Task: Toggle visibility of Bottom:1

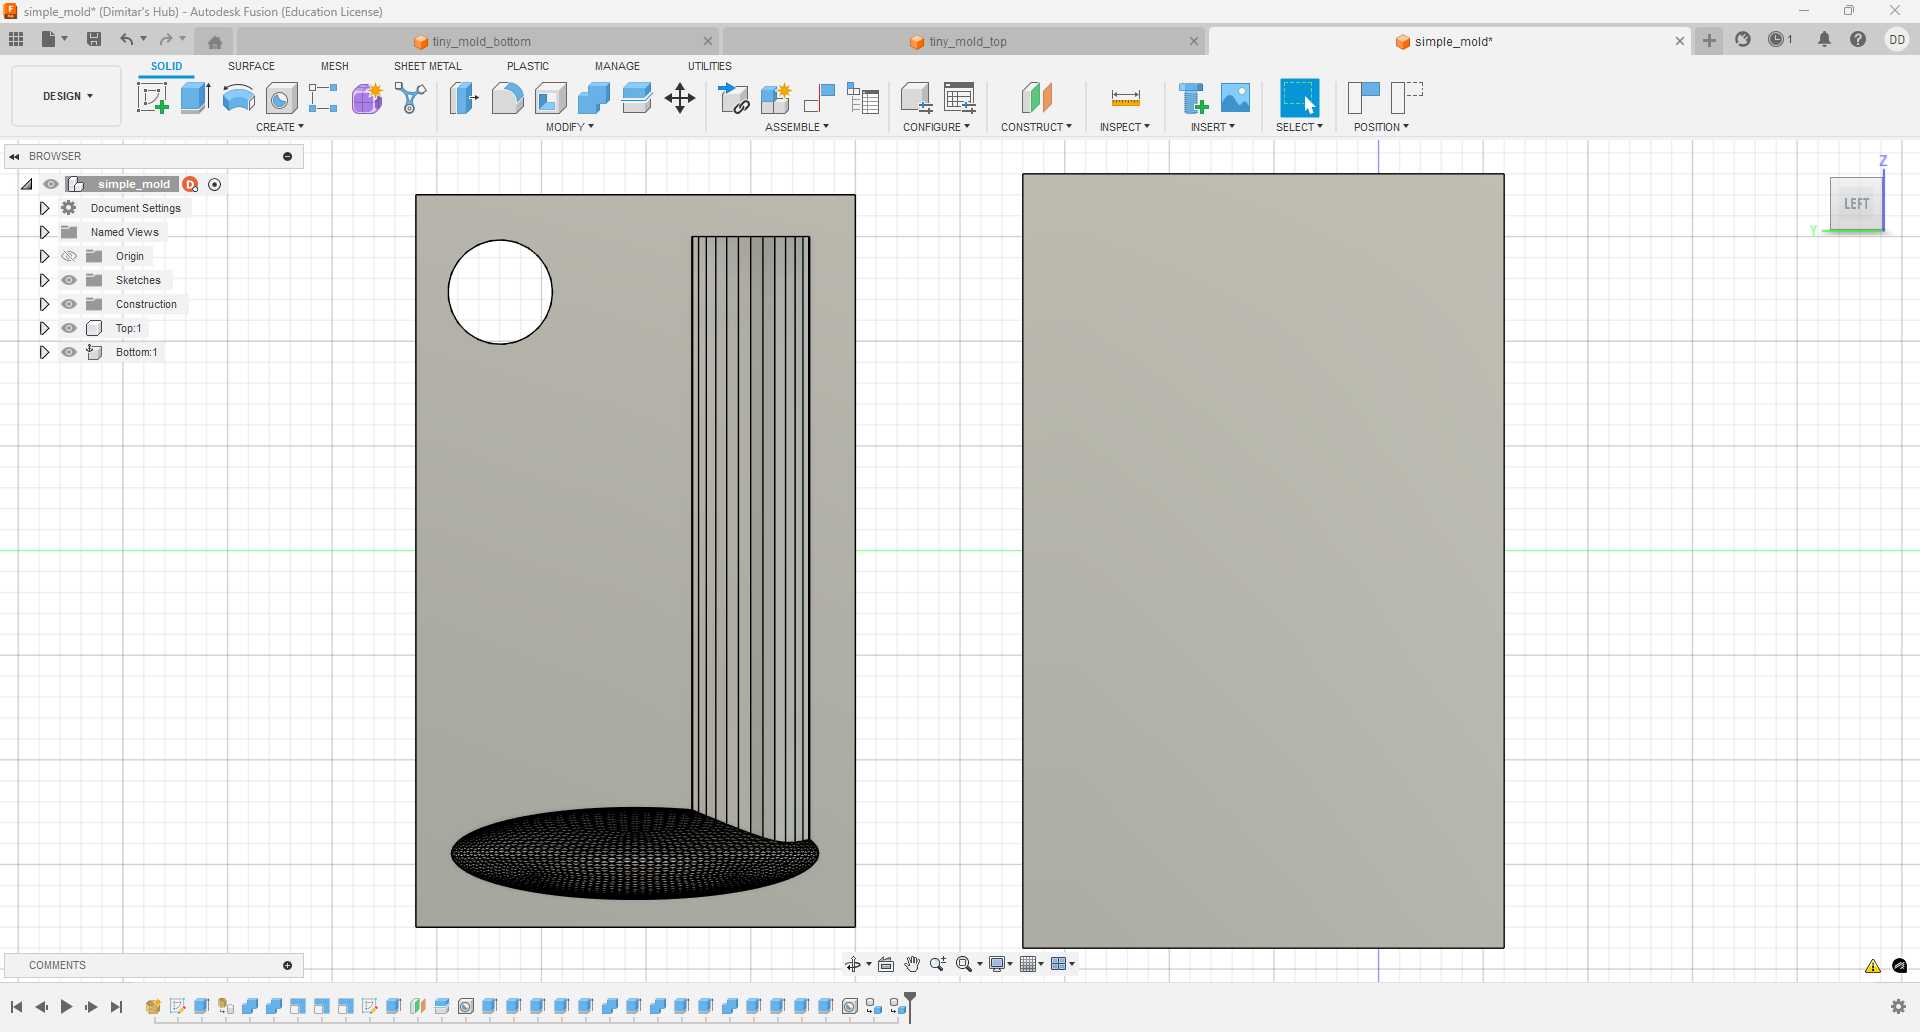Action: point(69,352)
